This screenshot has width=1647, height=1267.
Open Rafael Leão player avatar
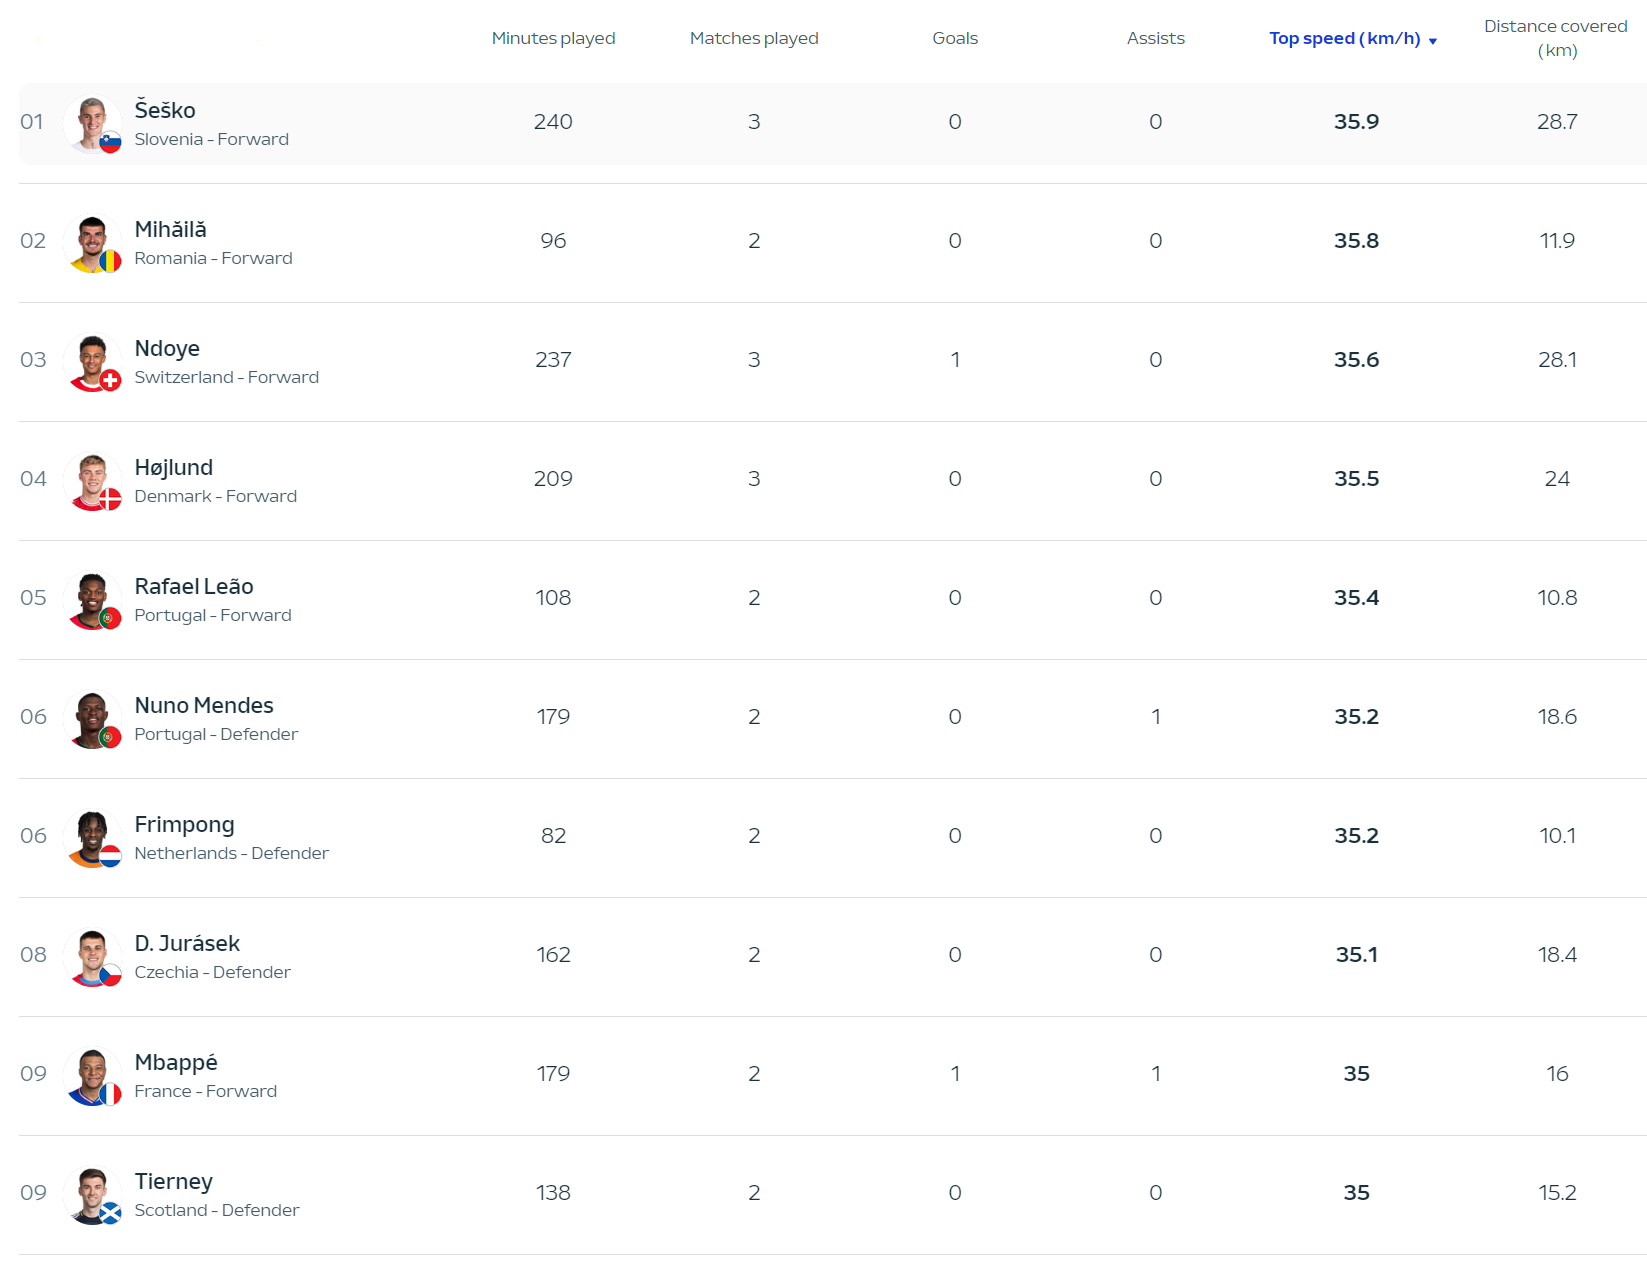pyautogui.click(x=92, y=599)
